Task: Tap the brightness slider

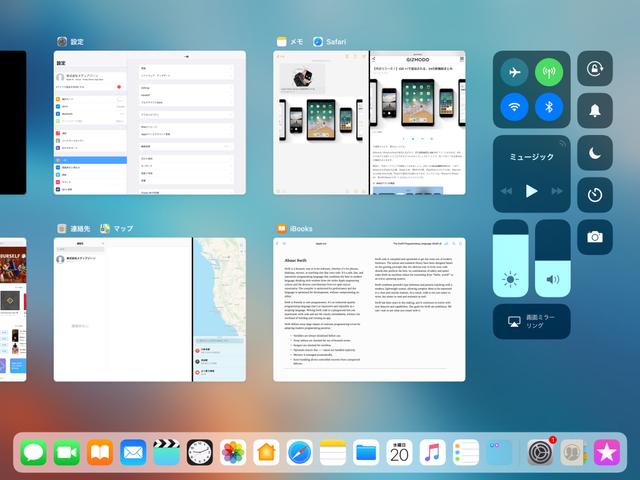Action: click(510, 258)
